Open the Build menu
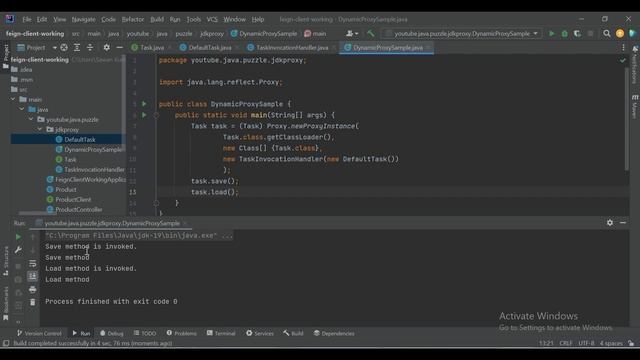Screen dimensions: 640x360 coord(157,19)
